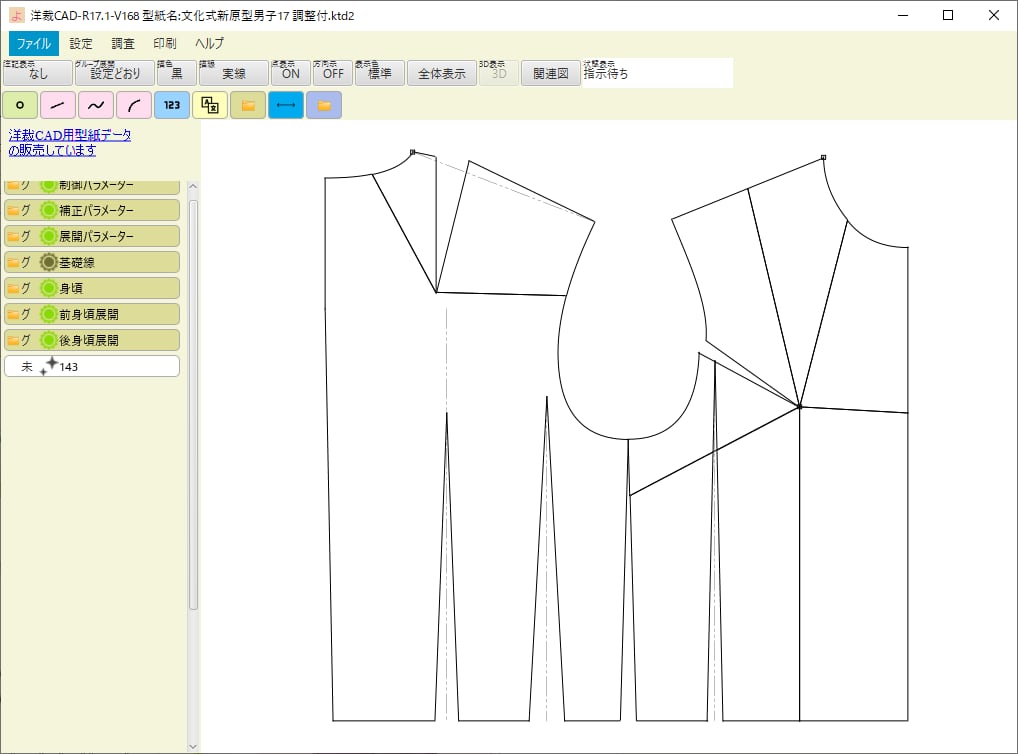The width and height of the screenshot is (1018, 754).
Task: Select the unfinished item 143 in list
Action: click(x=91, y=366)
